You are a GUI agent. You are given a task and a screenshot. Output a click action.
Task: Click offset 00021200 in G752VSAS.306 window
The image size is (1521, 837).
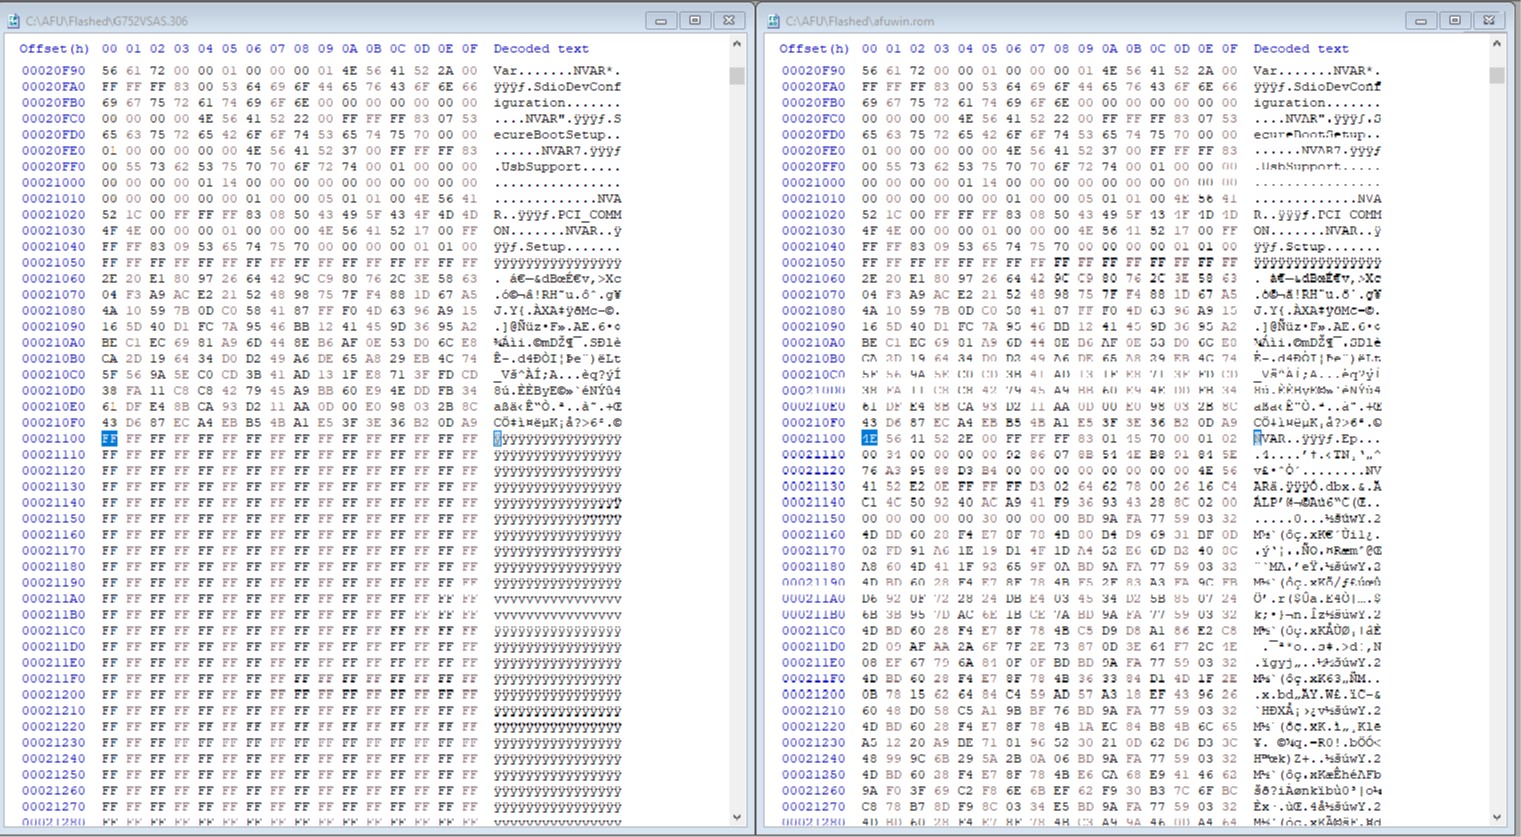point(54,695)
